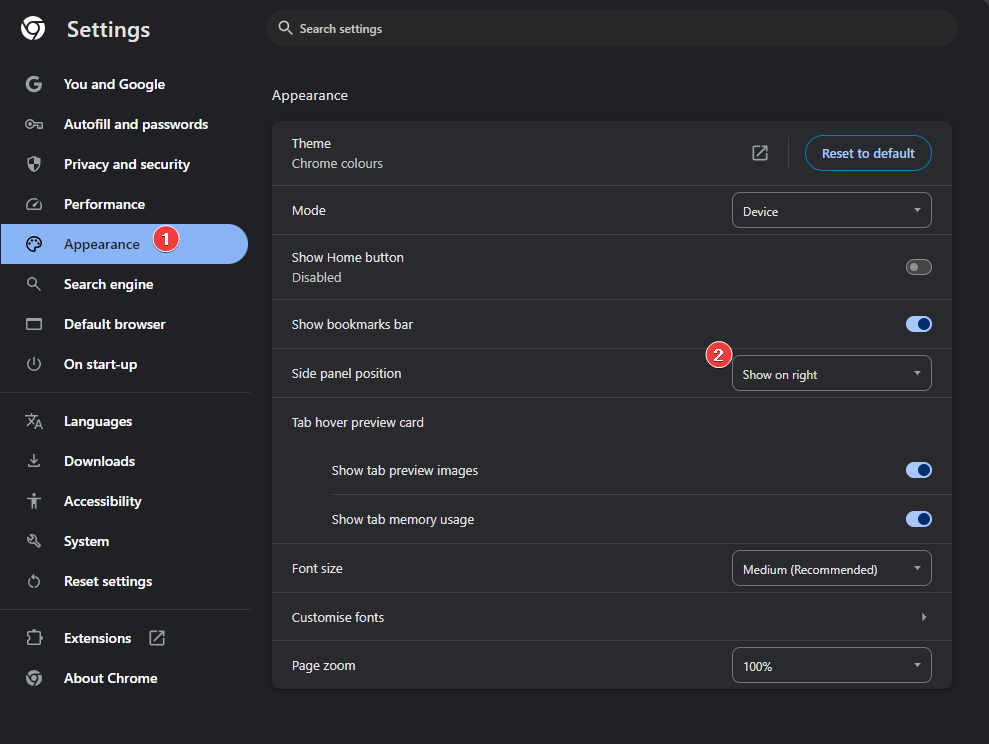Navigate to Privacy and security

(x=127, y=164)
